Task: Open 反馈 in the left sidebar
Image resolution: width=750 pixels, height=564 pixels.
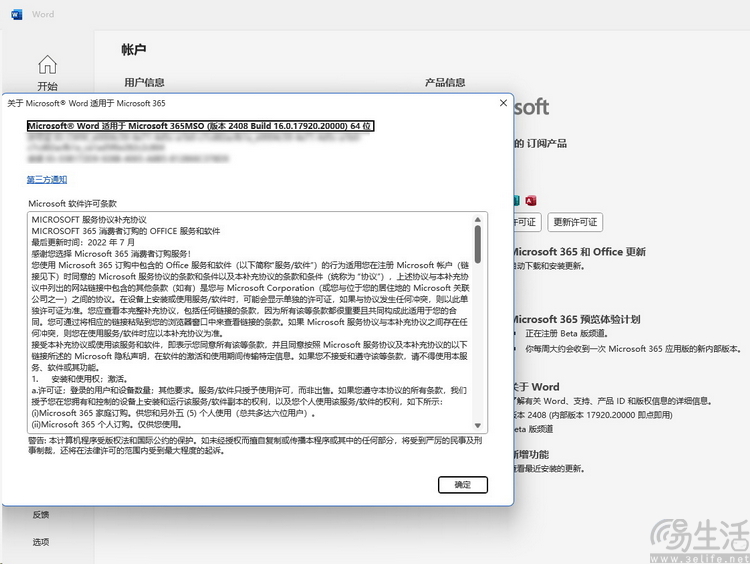Action: pyautogui.click(x=41, y=515)
